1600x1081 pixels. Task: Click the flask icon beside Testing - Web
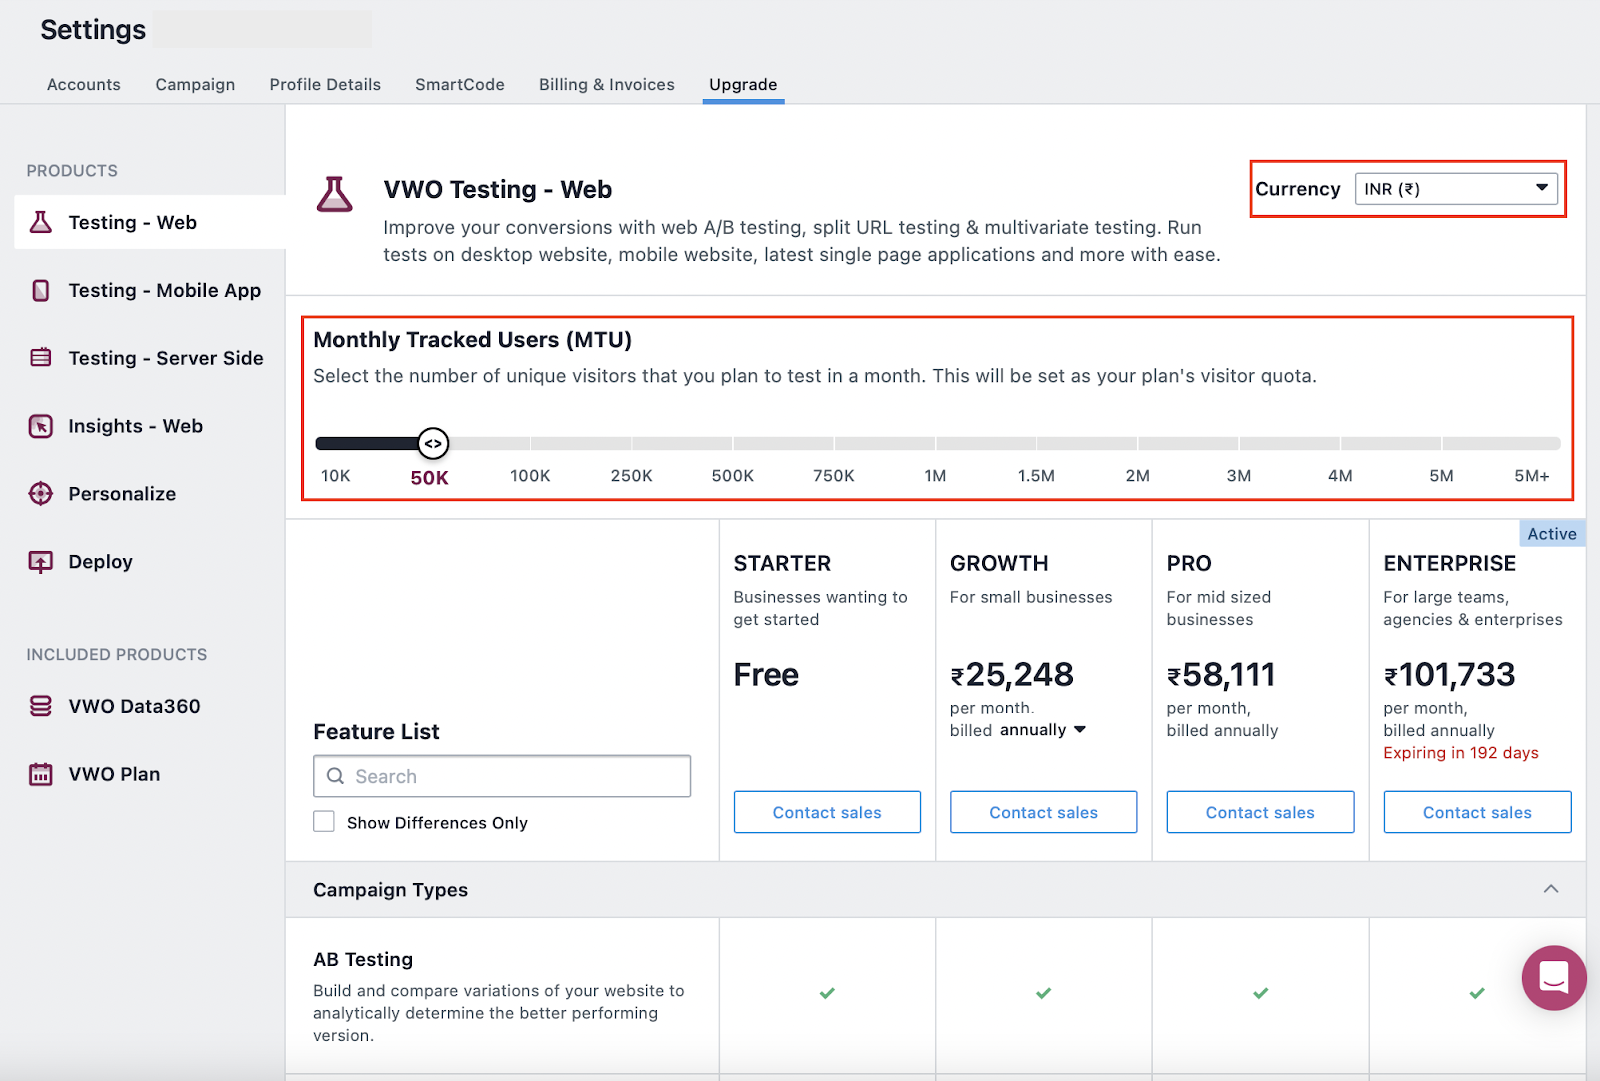click(x=41, y=222)
